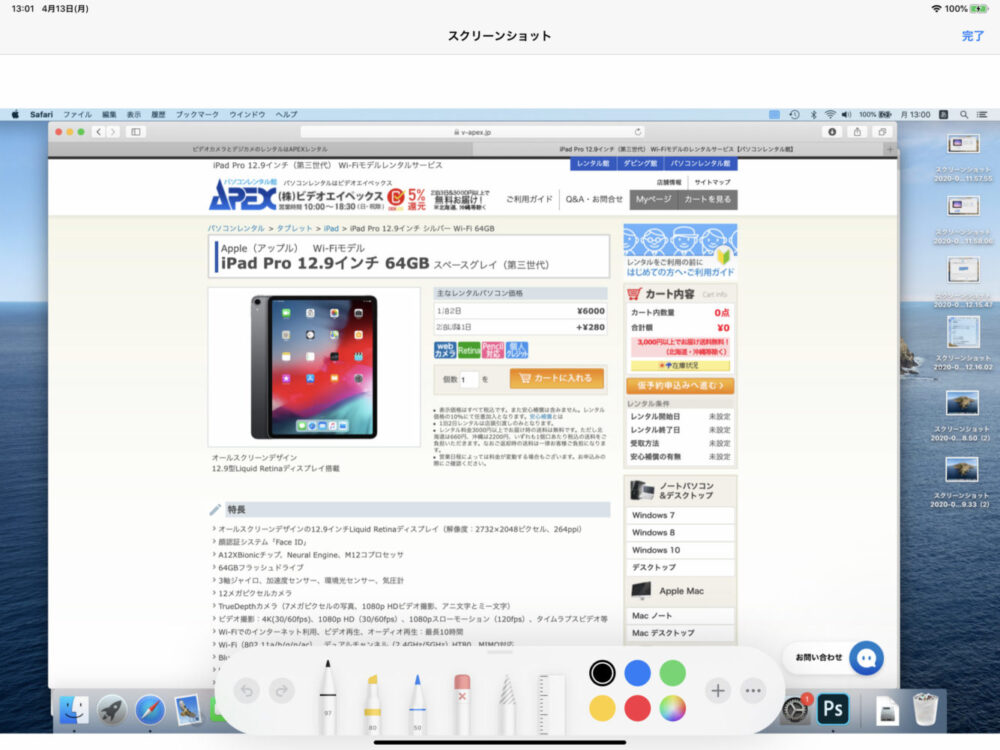Viewport: 1000px width, 750px height.
Task: Click the Q&A・お問合せ link
Action: 594,200
